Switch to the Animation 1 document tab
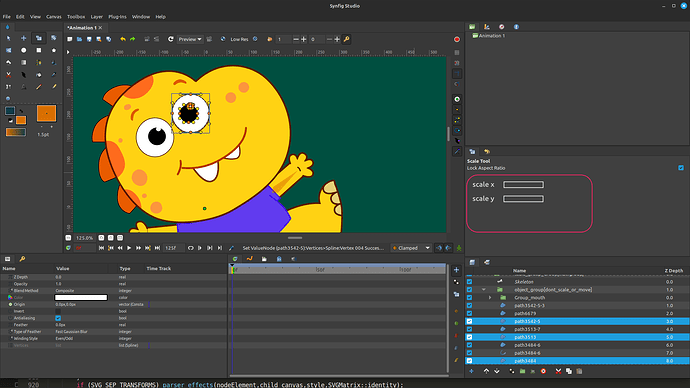The image size is (690, 388). coord(81,28)
